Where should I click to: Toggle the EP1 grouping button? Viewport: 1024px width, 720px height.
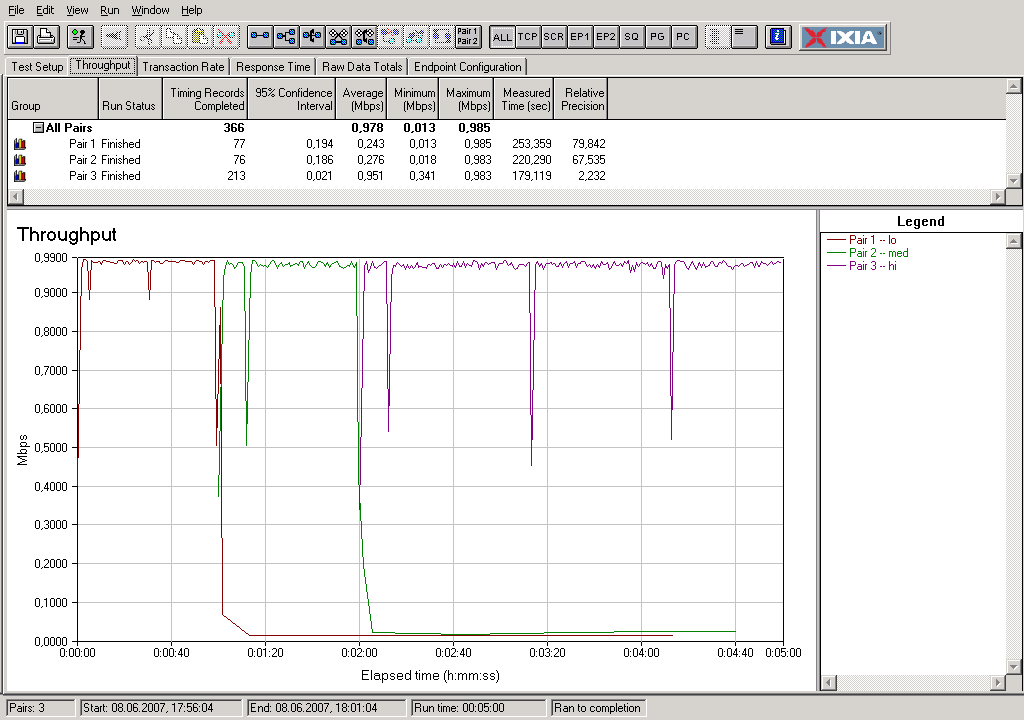tap(579, 37)
